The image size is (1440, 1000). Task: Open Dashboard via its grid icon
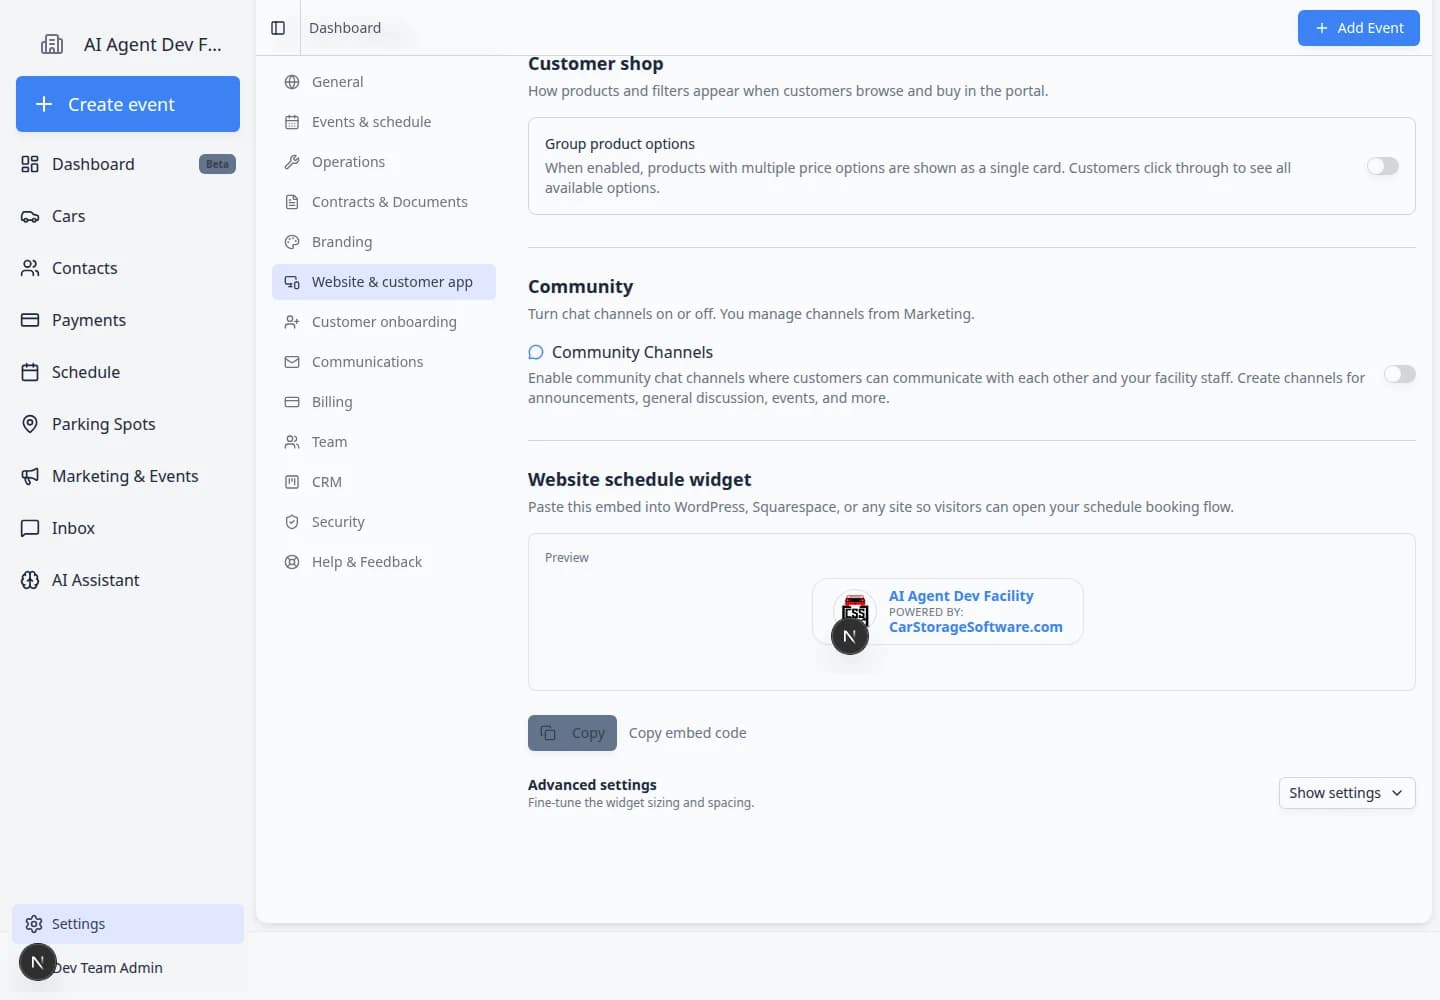click(30, 164)
